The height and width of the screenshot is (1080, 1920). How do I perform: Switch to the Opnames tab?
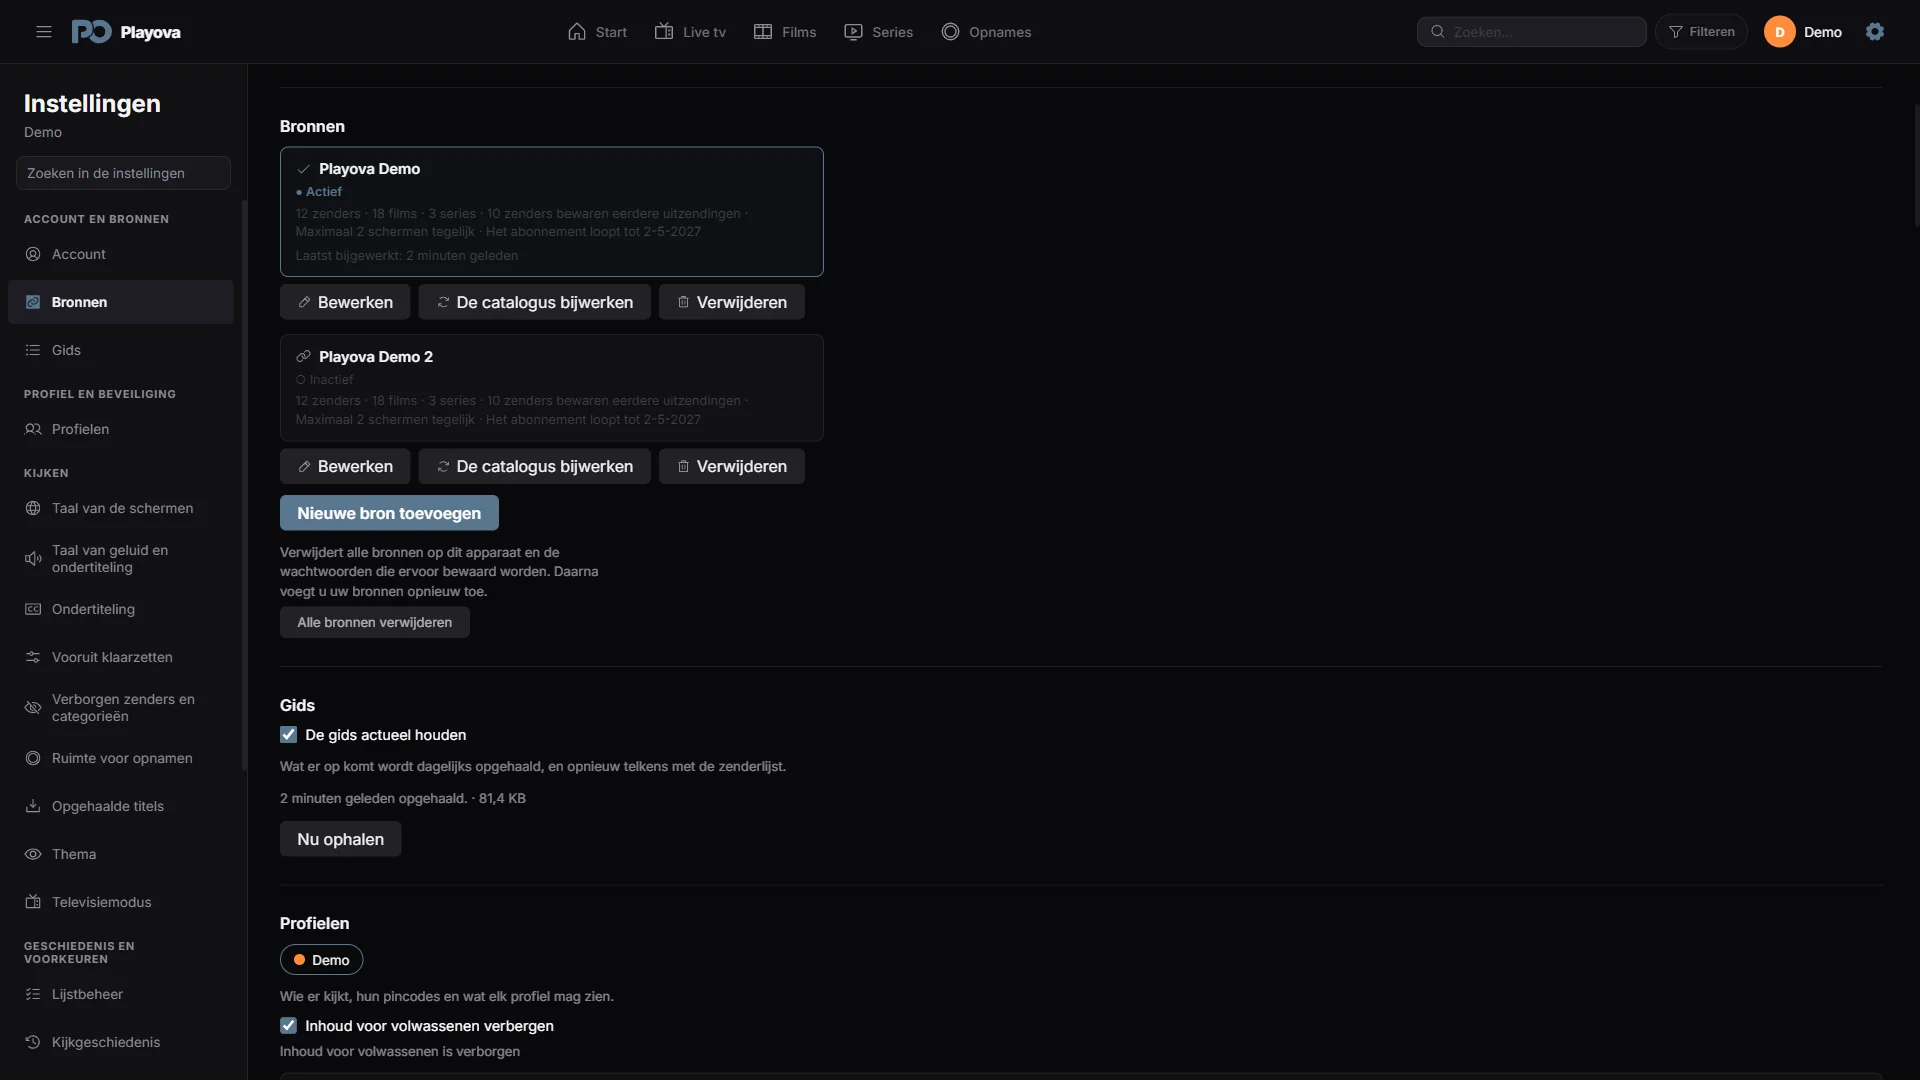[x=986, y=32]
